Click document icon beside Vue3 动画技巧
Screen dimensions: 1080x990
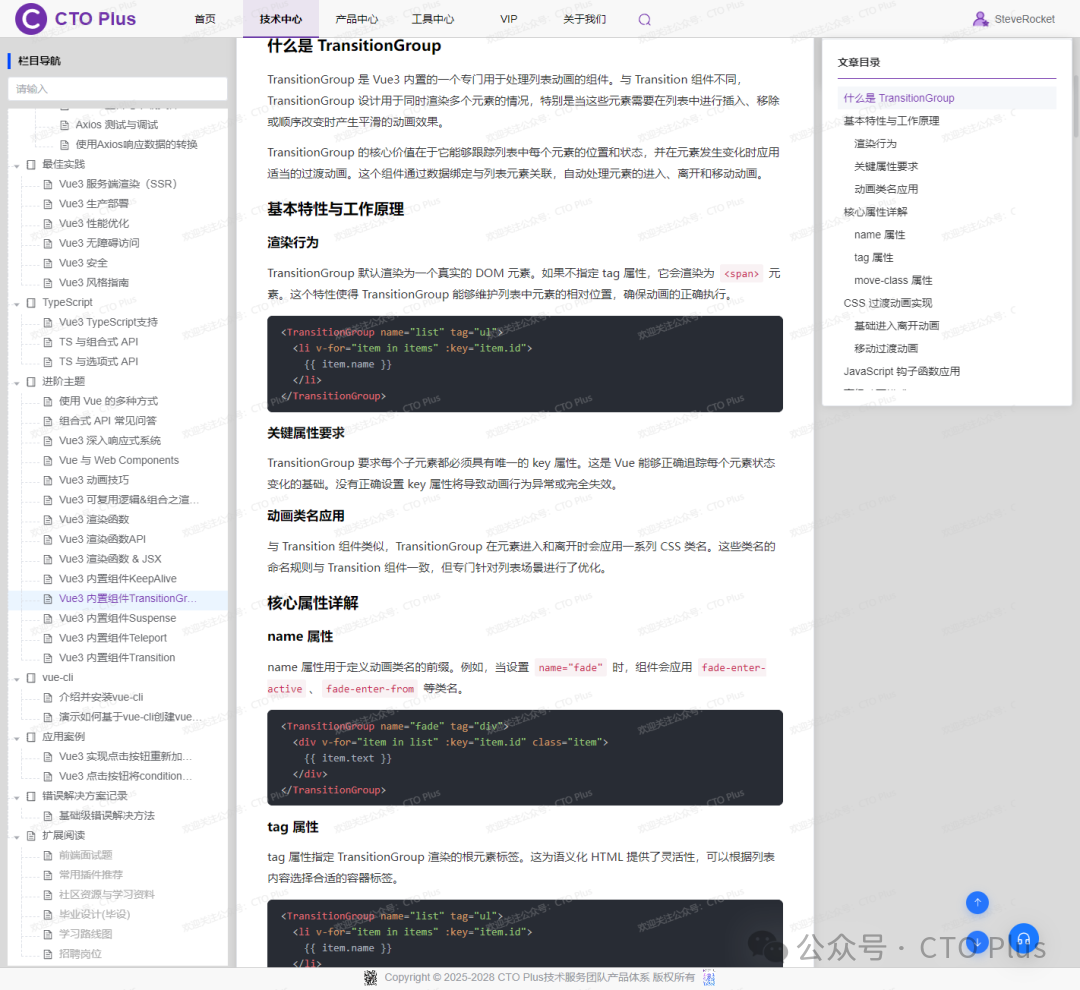(48, 480)
